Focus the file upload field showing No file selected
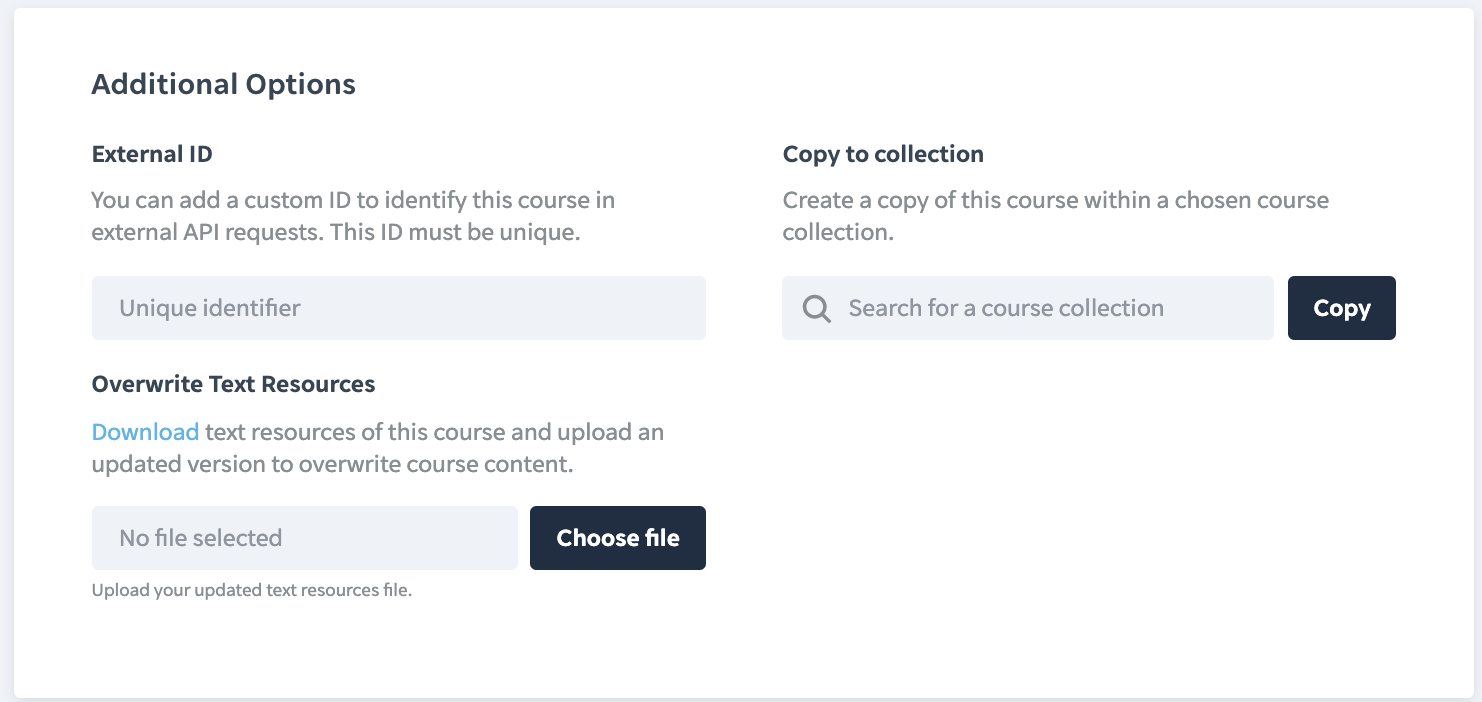Viewport: 1482px width, 702px height. coord(304,538)
